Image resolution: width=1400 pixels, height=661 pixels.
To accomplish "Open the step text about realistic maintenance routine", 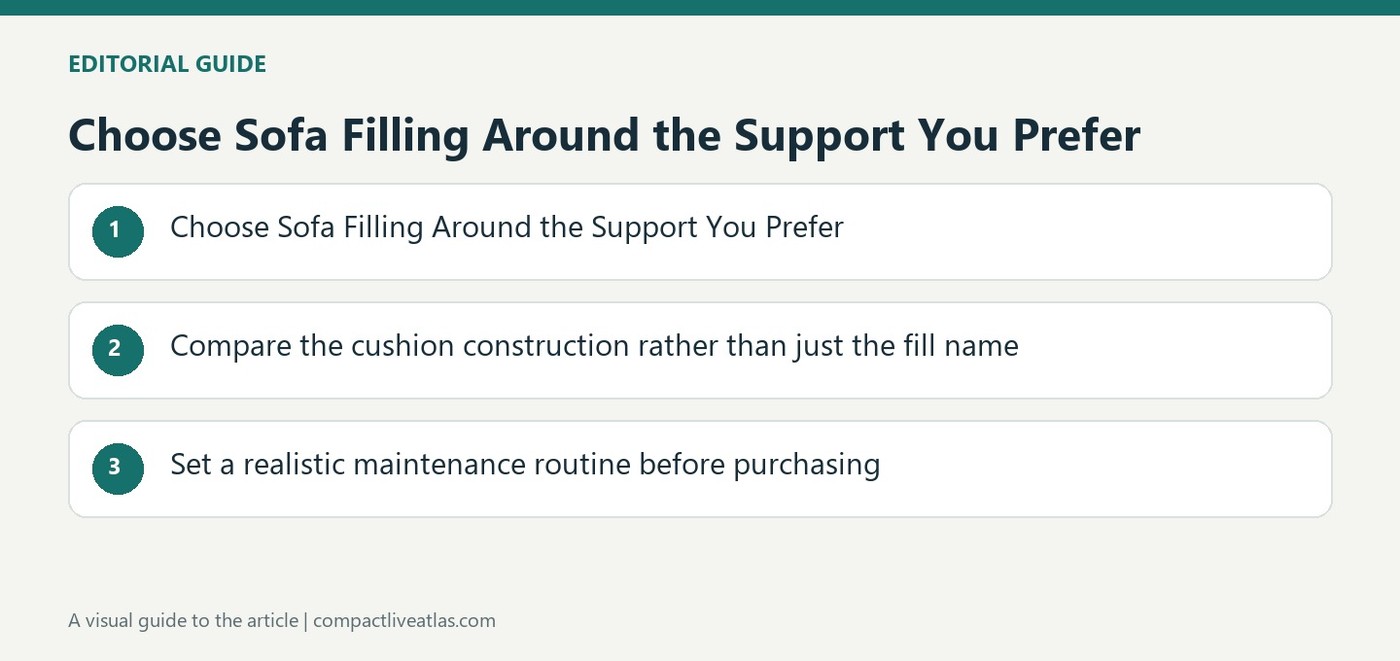I will point(525,465).
